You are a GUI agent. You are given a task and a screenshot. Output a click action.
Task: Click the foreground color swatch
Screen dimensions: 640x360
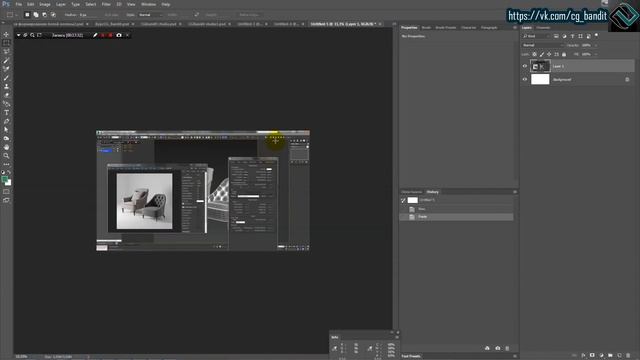(4, 179)
